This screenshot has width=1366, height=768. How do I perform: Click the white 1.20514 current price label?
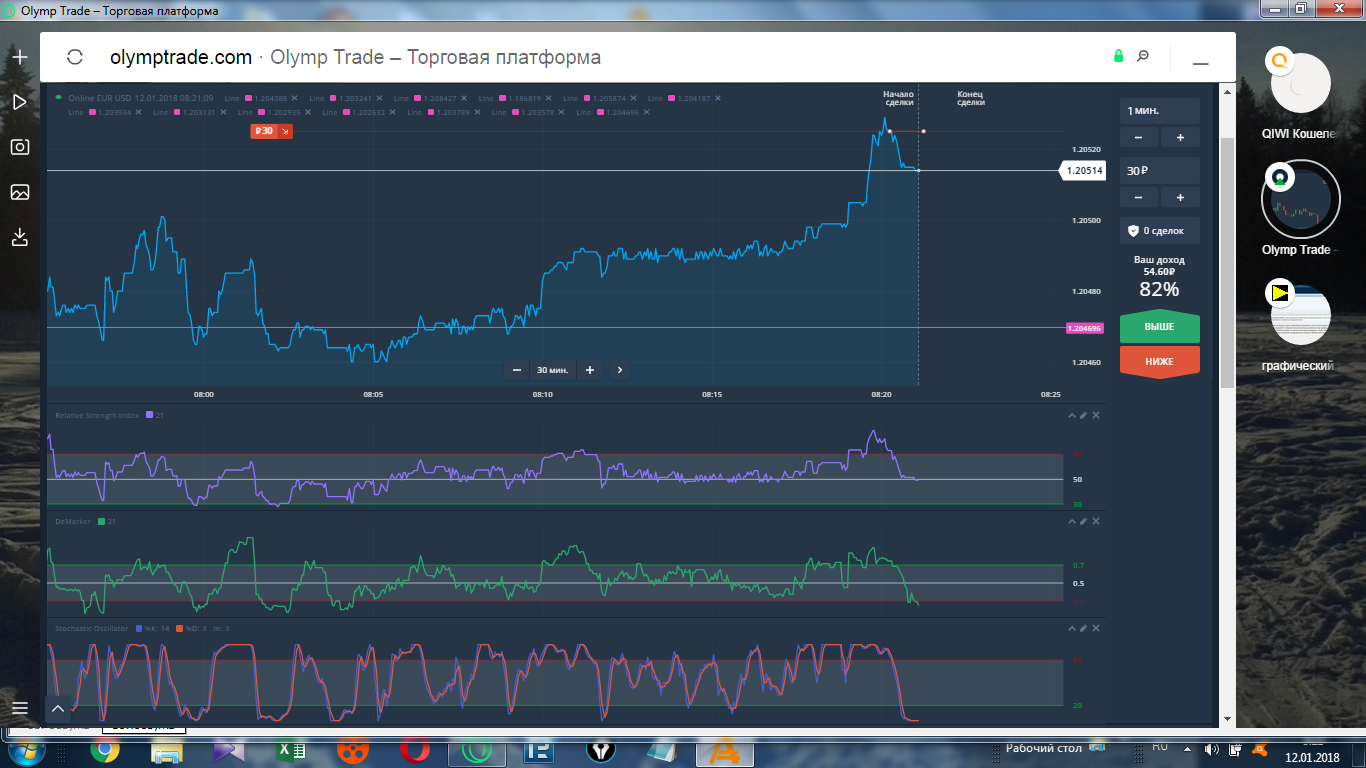click(1083, 171)
